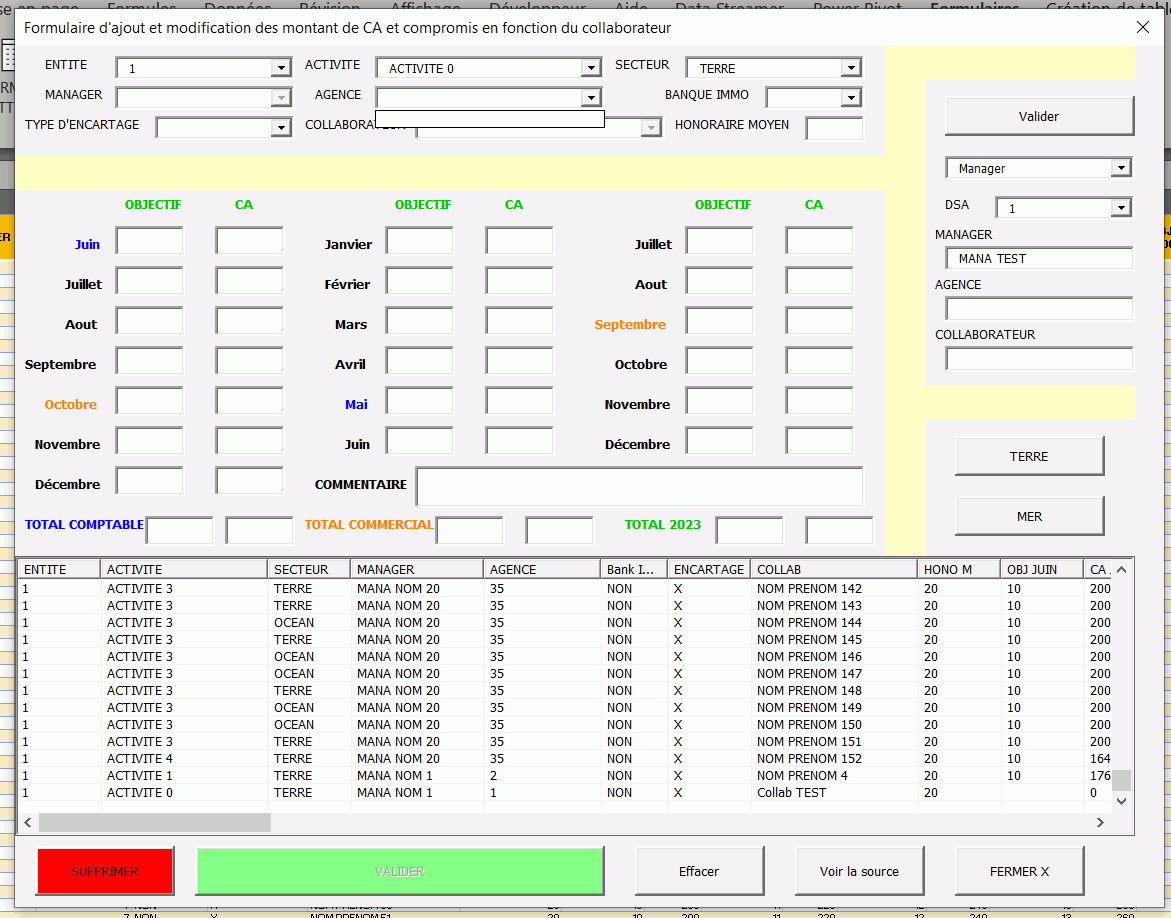Open the SECTEUR dropdown showing TERRE
This screenshot has width=1171, height=918.
pos(851,69)
